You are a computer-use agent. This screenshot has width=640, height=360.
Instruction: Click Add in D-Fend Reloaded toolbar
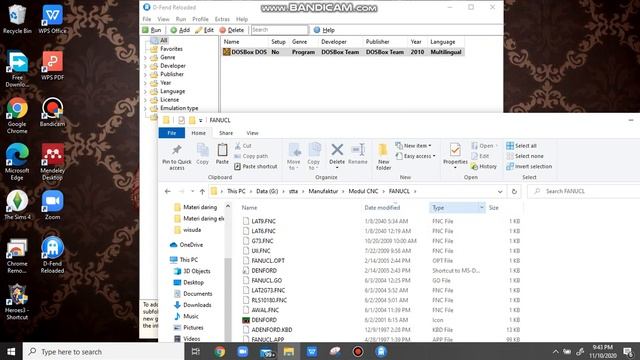[x=180, y=30]
